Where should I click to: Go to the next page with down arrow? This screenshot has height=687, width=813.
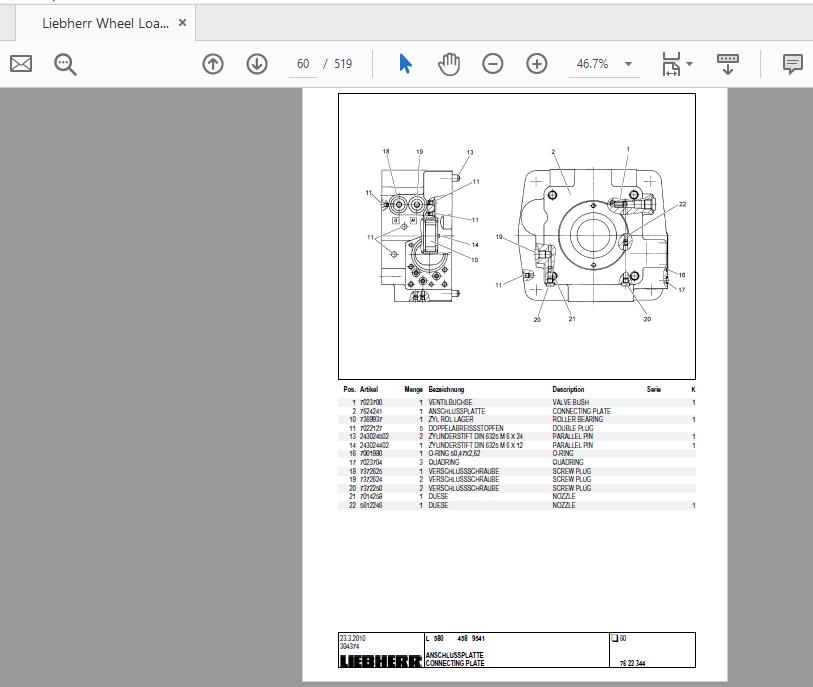(x=256, y=63)
